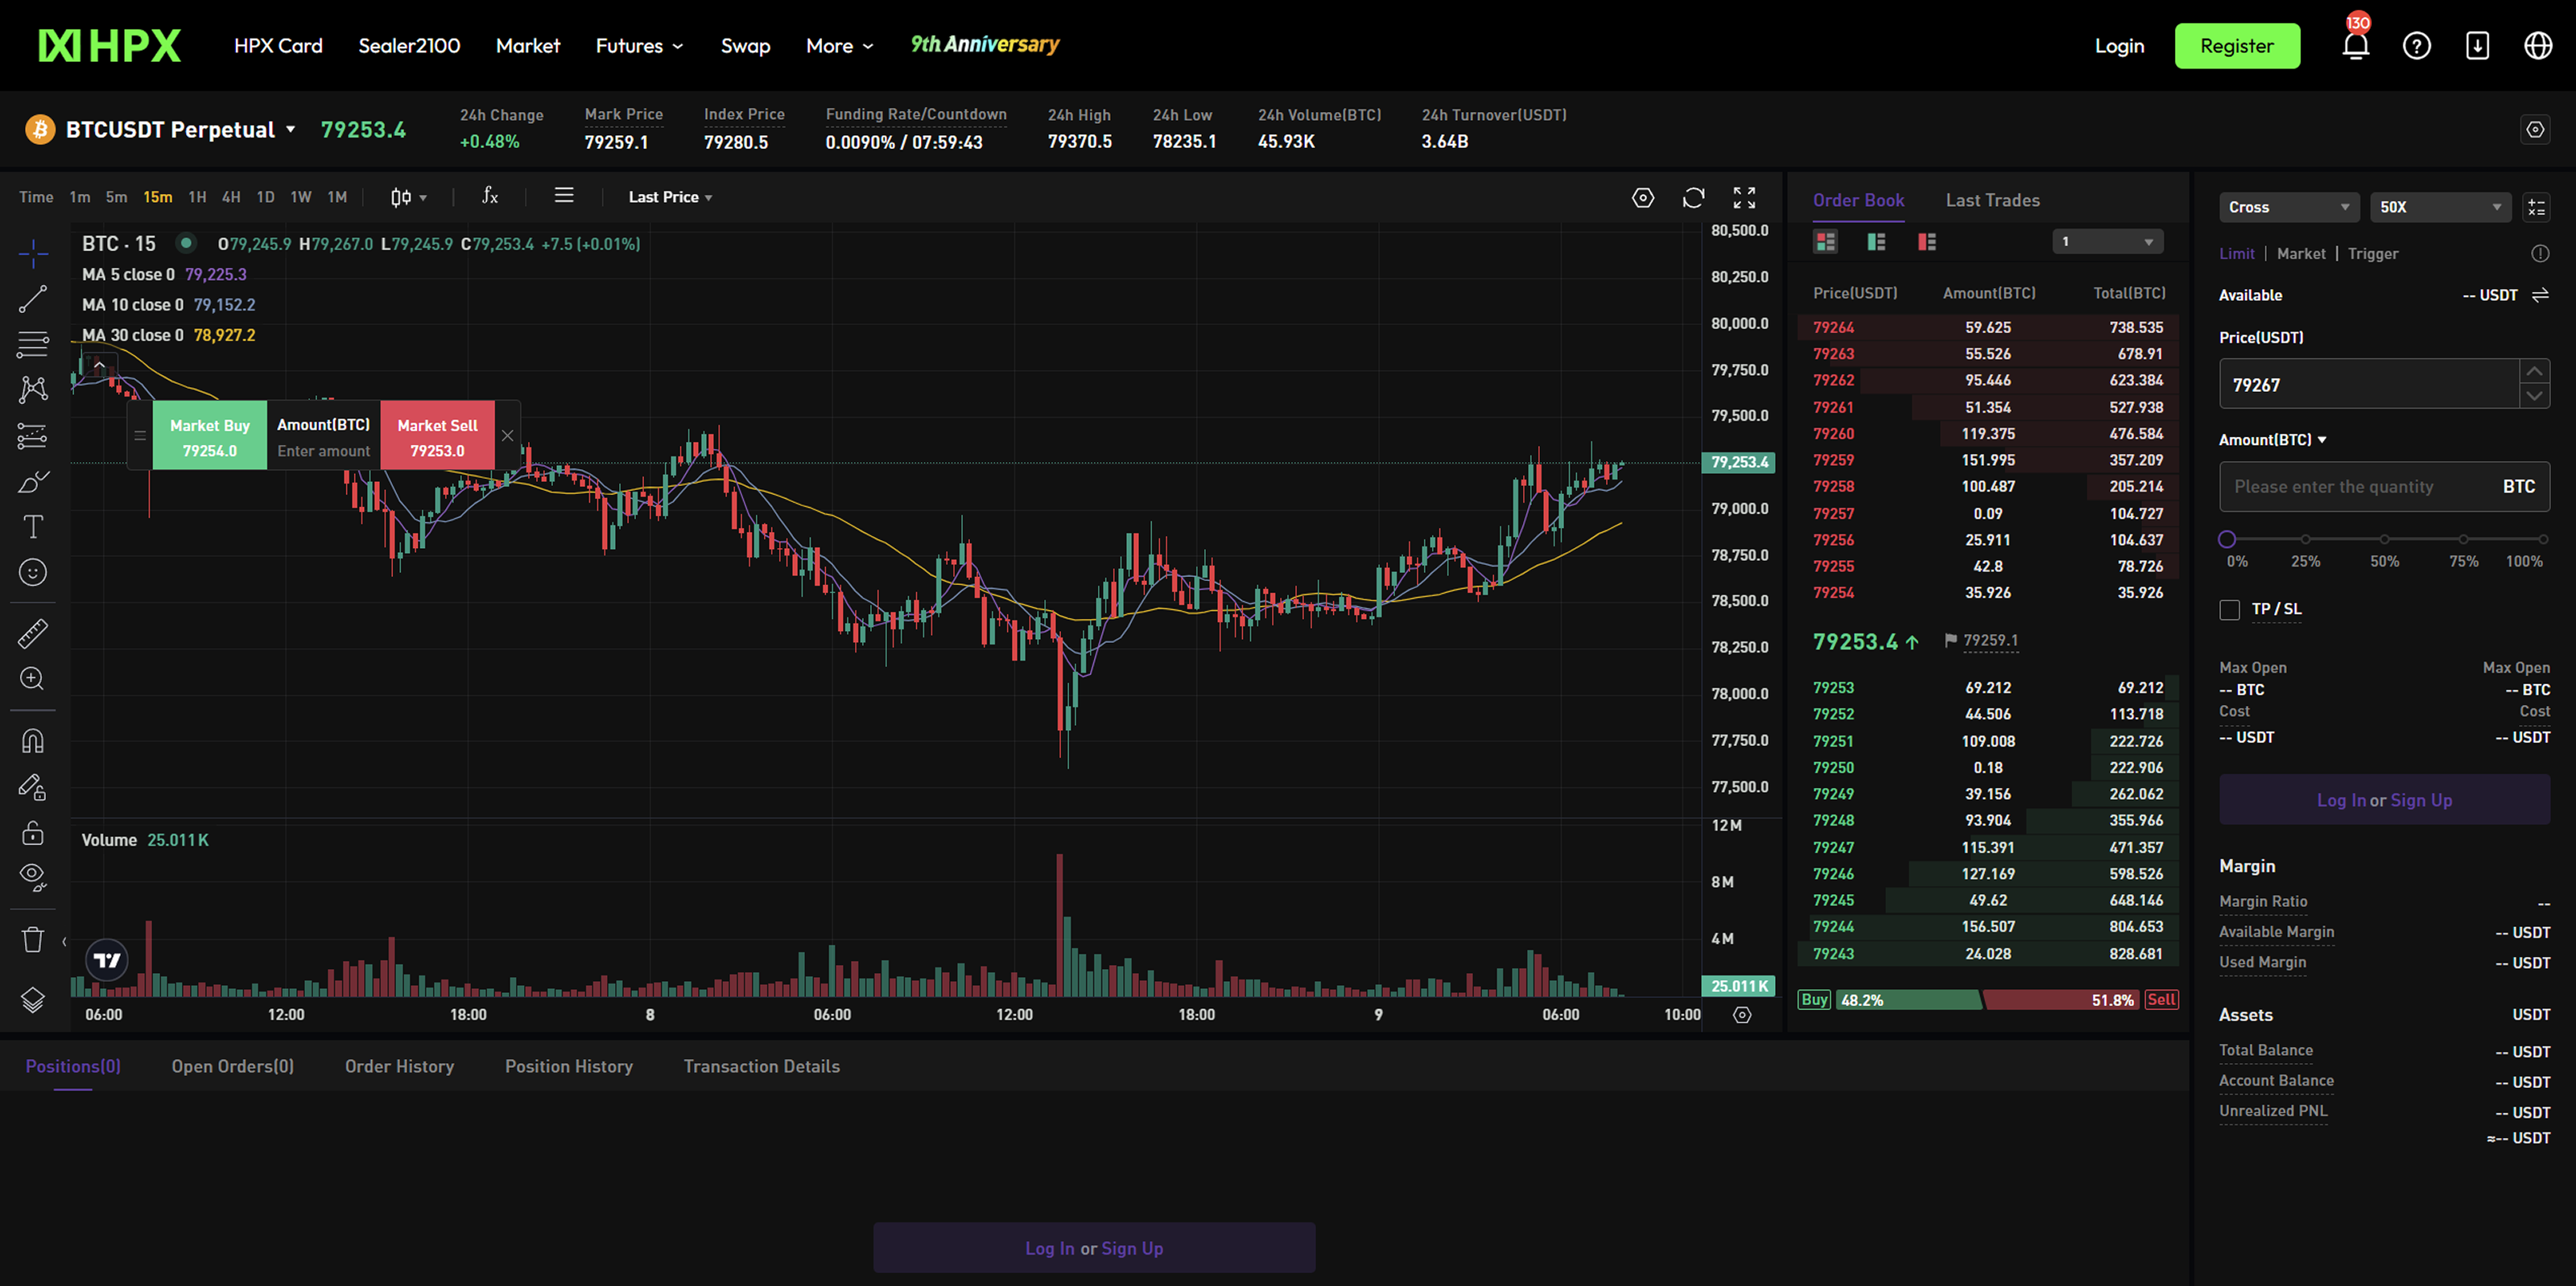
Task: Enable the TP / SL checkbox
Action: [2229, 609]
